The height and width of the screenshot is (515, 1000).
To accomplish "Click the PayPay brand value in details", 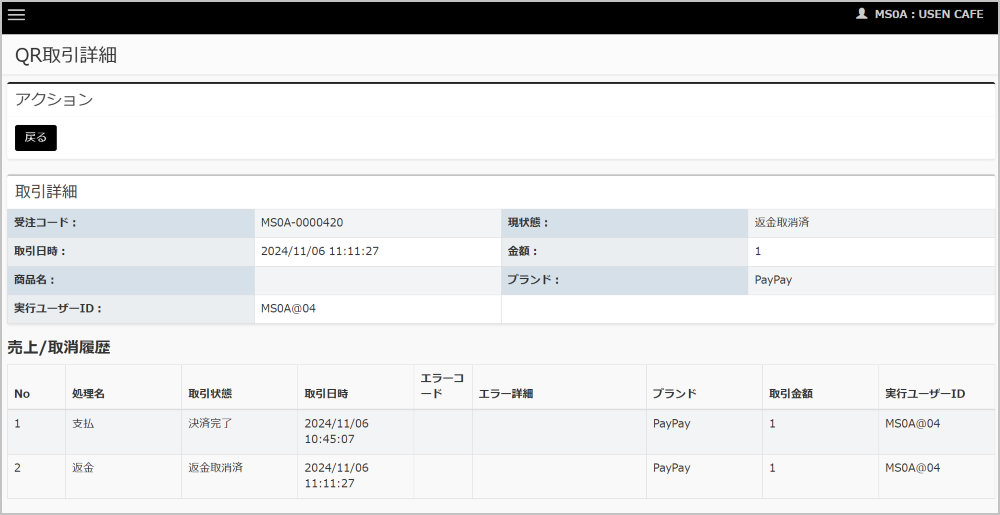I will [x=772, y=280].
